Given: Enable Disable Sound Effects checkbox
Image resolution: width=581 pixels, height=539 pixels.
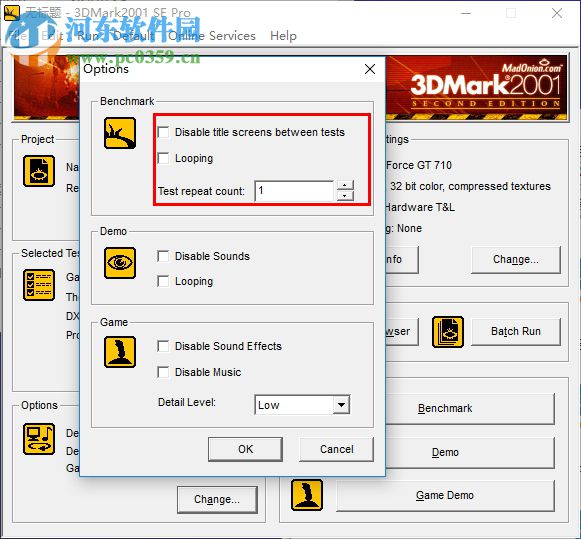Looking at the screenshot, I should [163, 346].
